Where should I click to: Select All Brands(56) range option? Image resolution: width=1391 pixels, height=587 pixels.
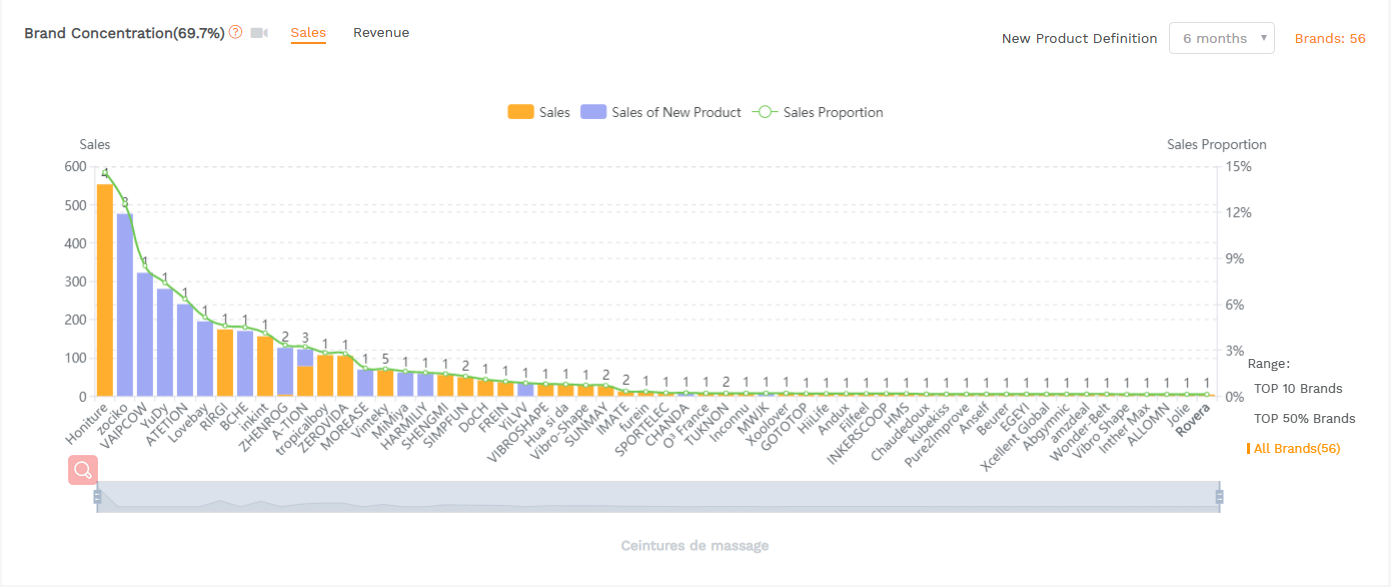(1297, 448)
